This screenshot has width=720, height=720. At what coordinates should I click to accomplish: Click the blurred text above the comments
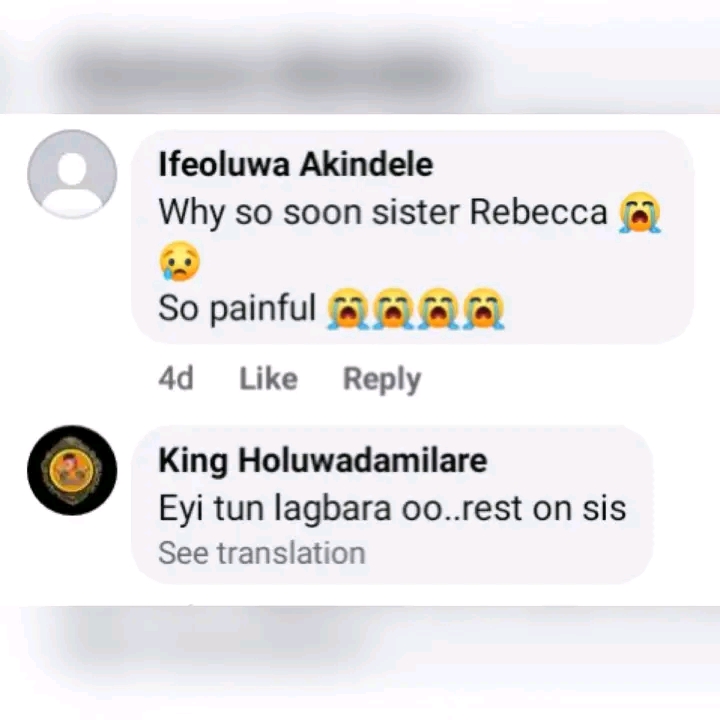(x=270, y=72)
